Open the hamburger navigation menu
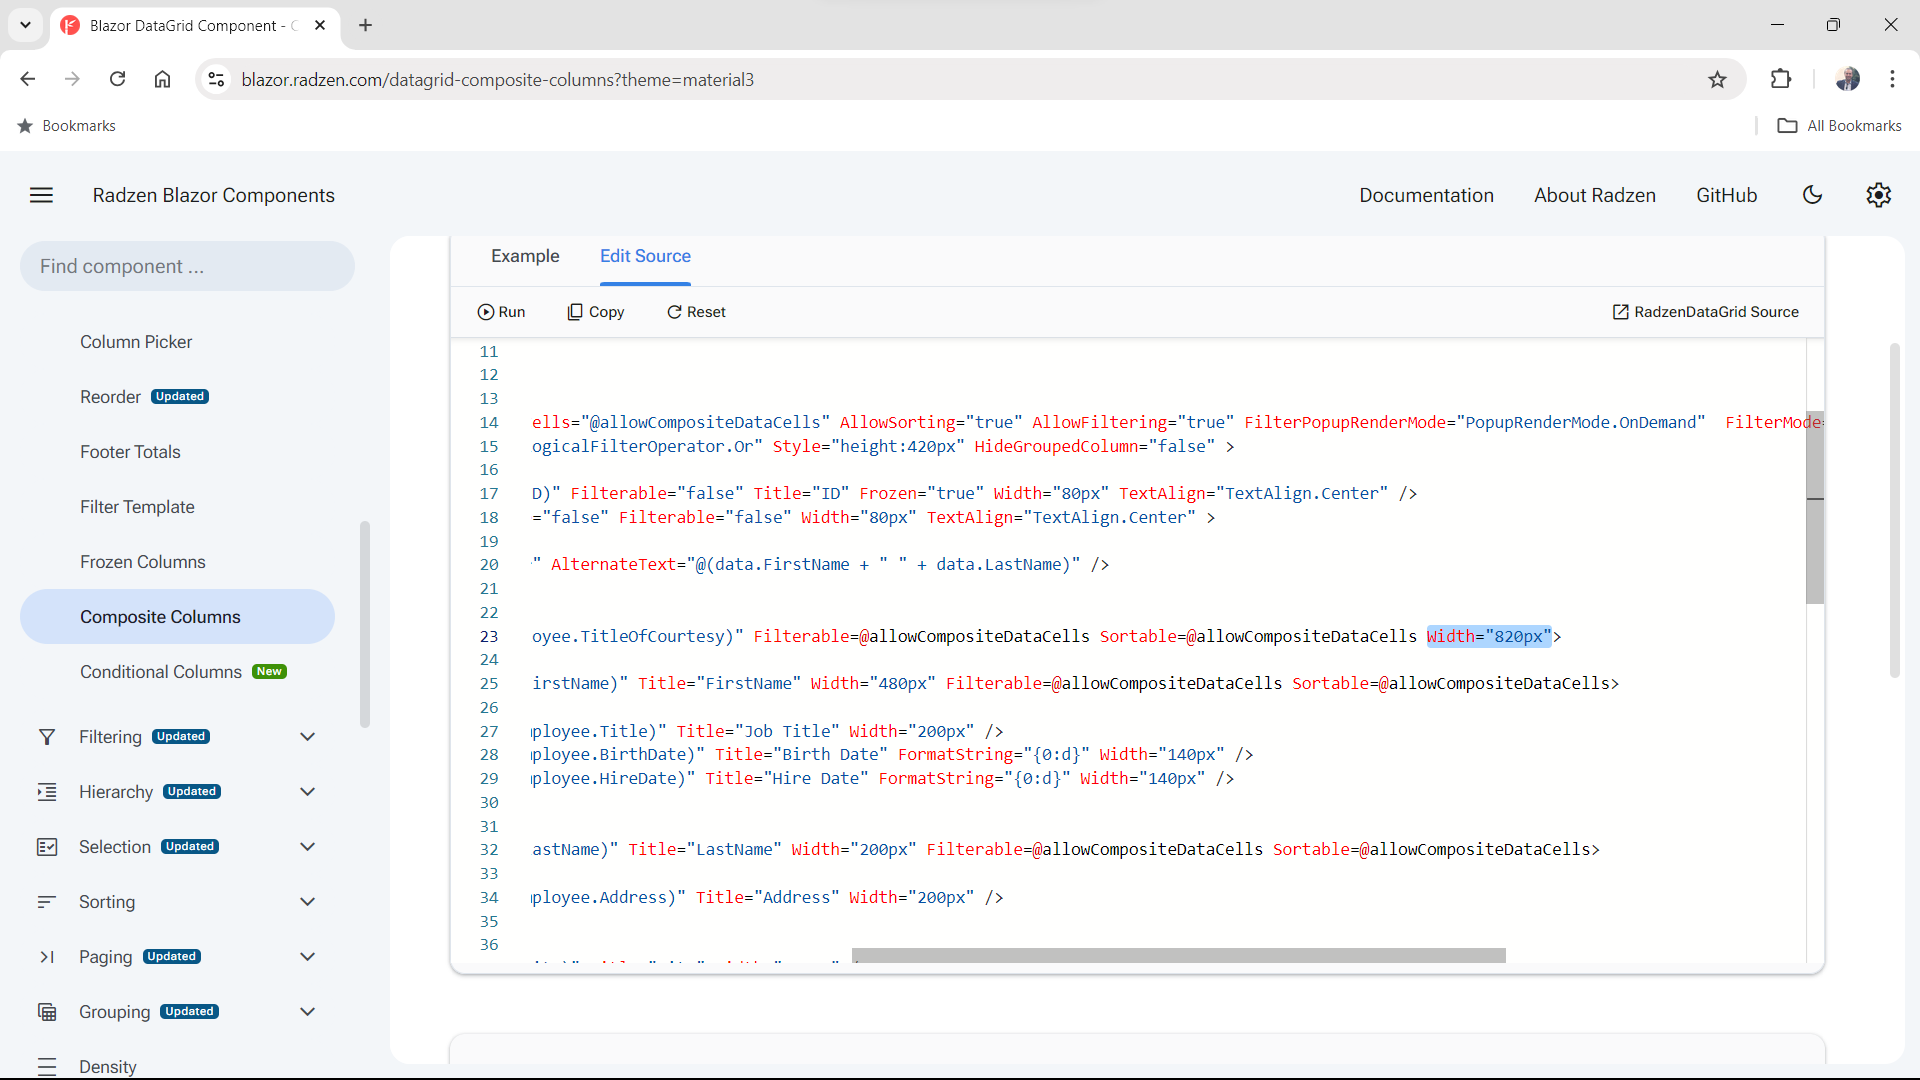 (x=41, y=195)
